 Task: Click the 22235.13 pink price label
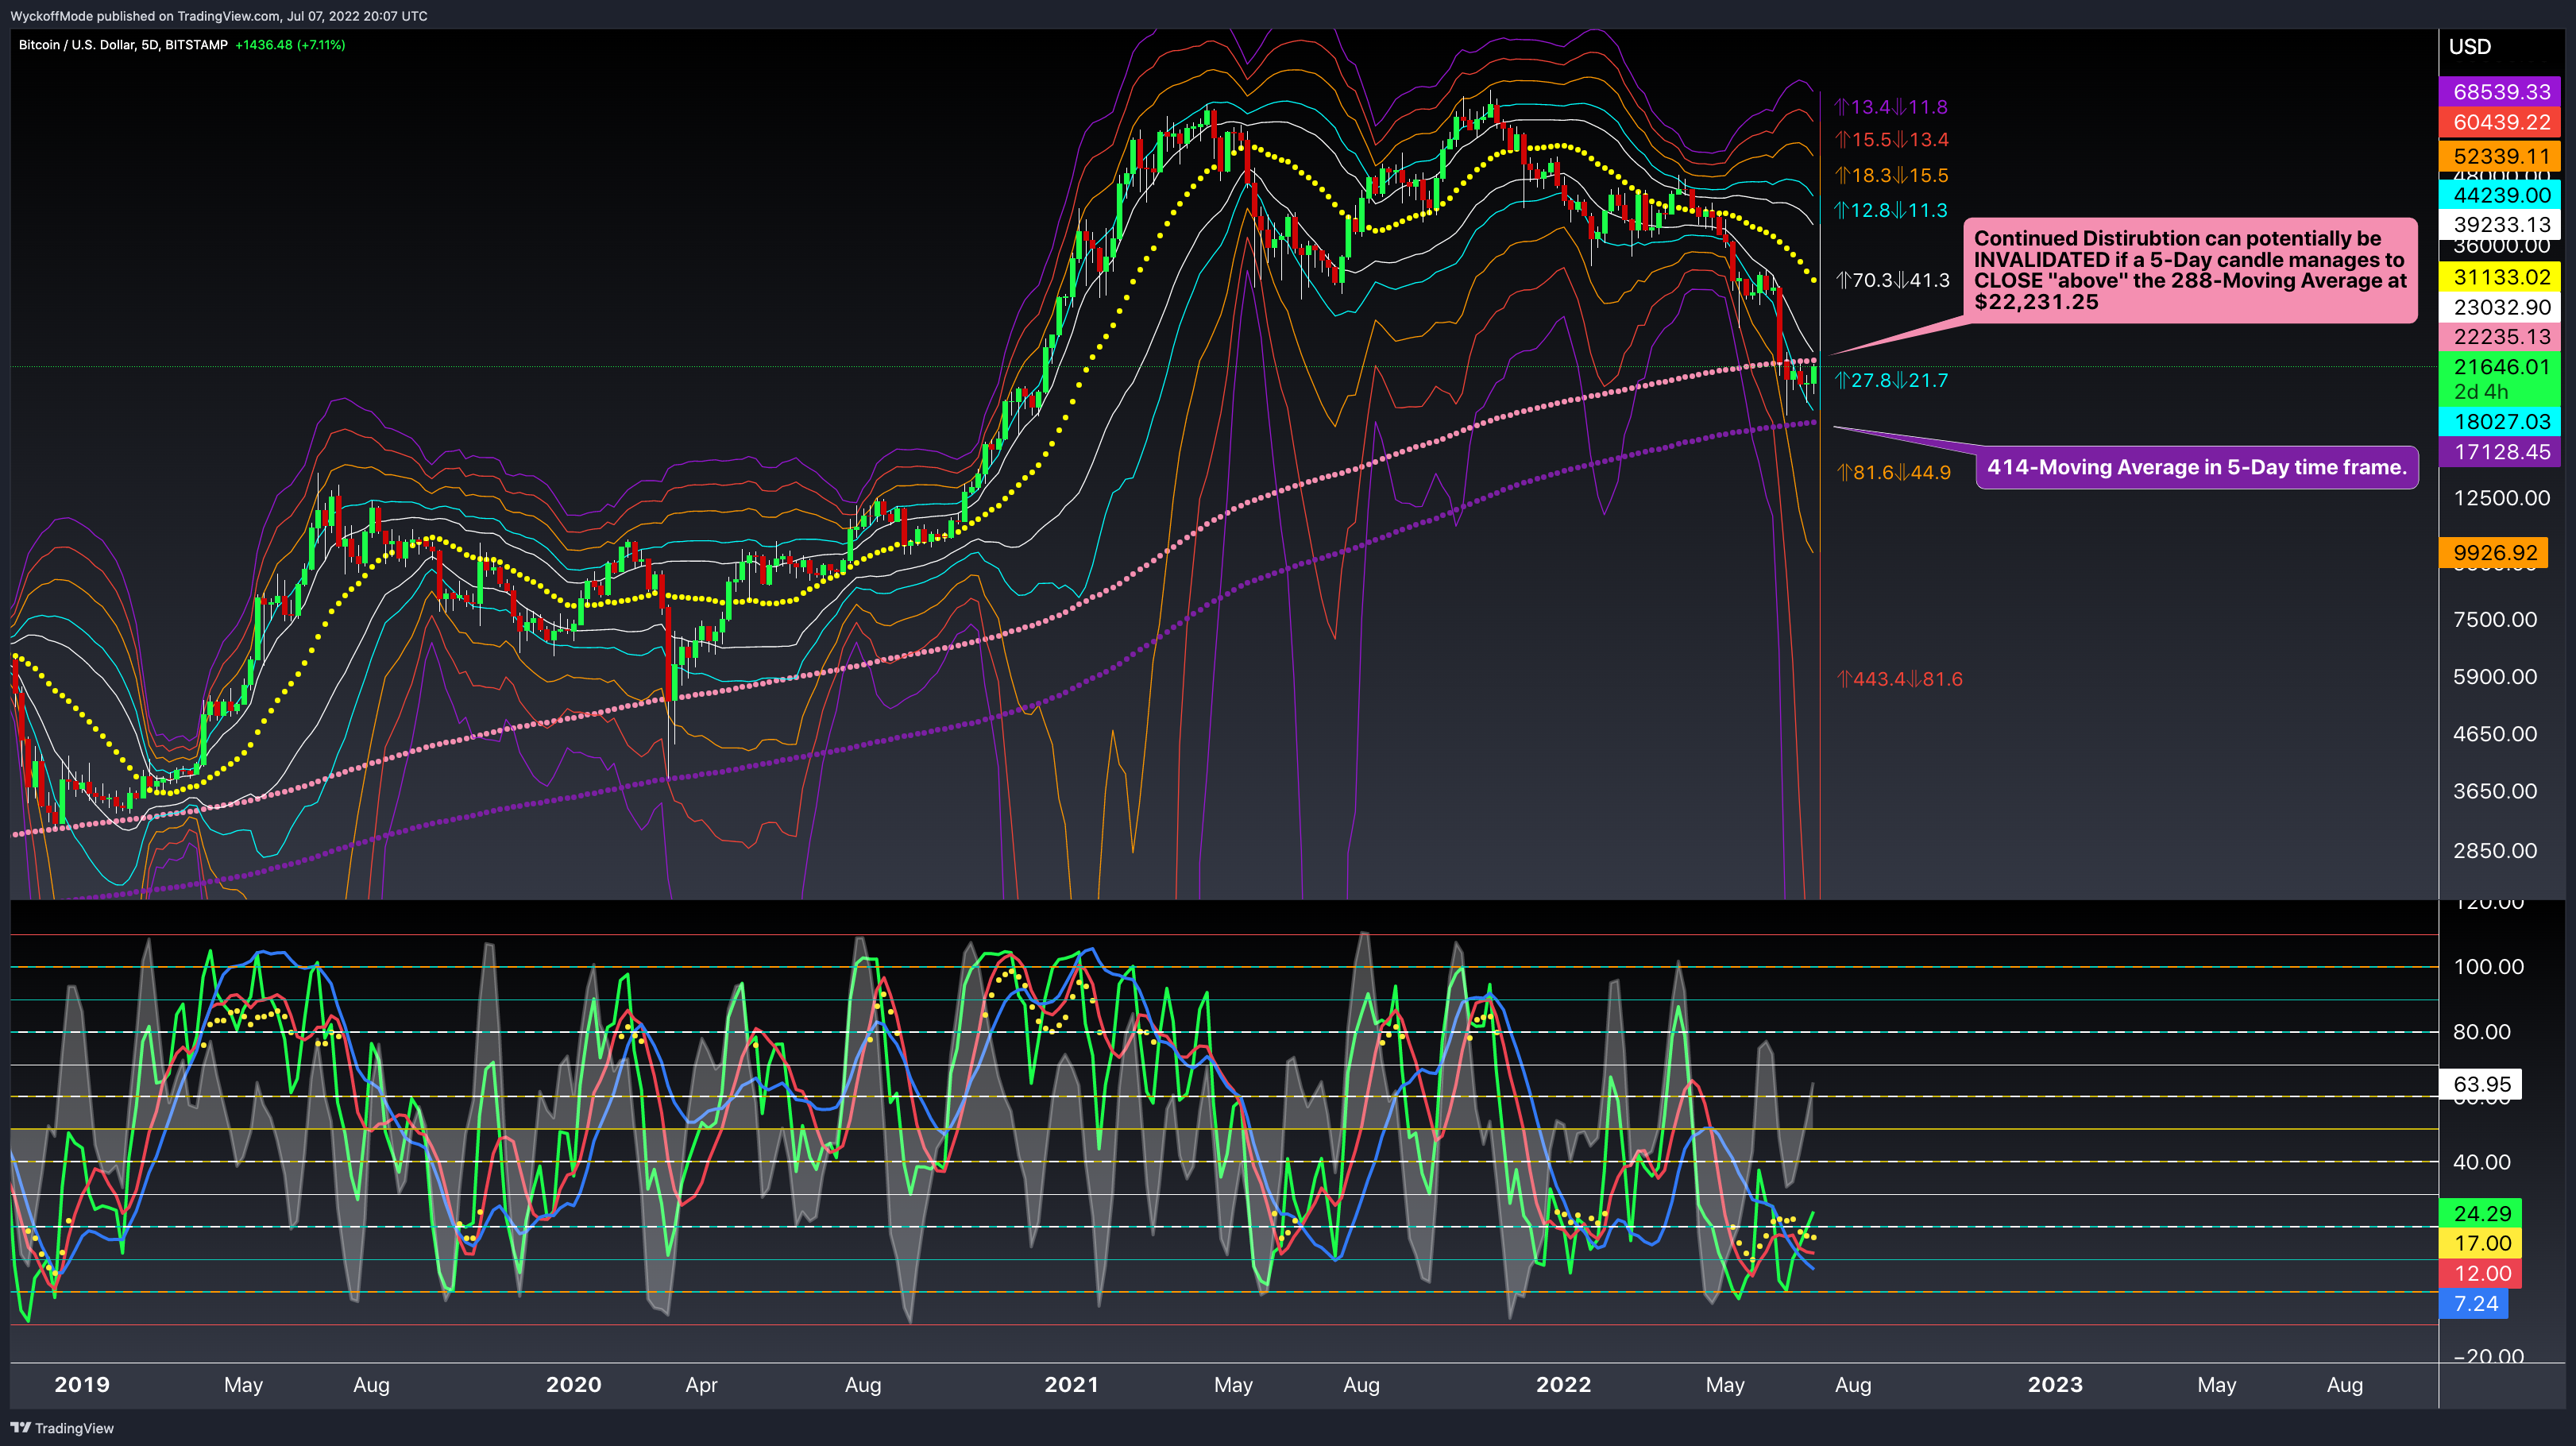coord(2500,336)
